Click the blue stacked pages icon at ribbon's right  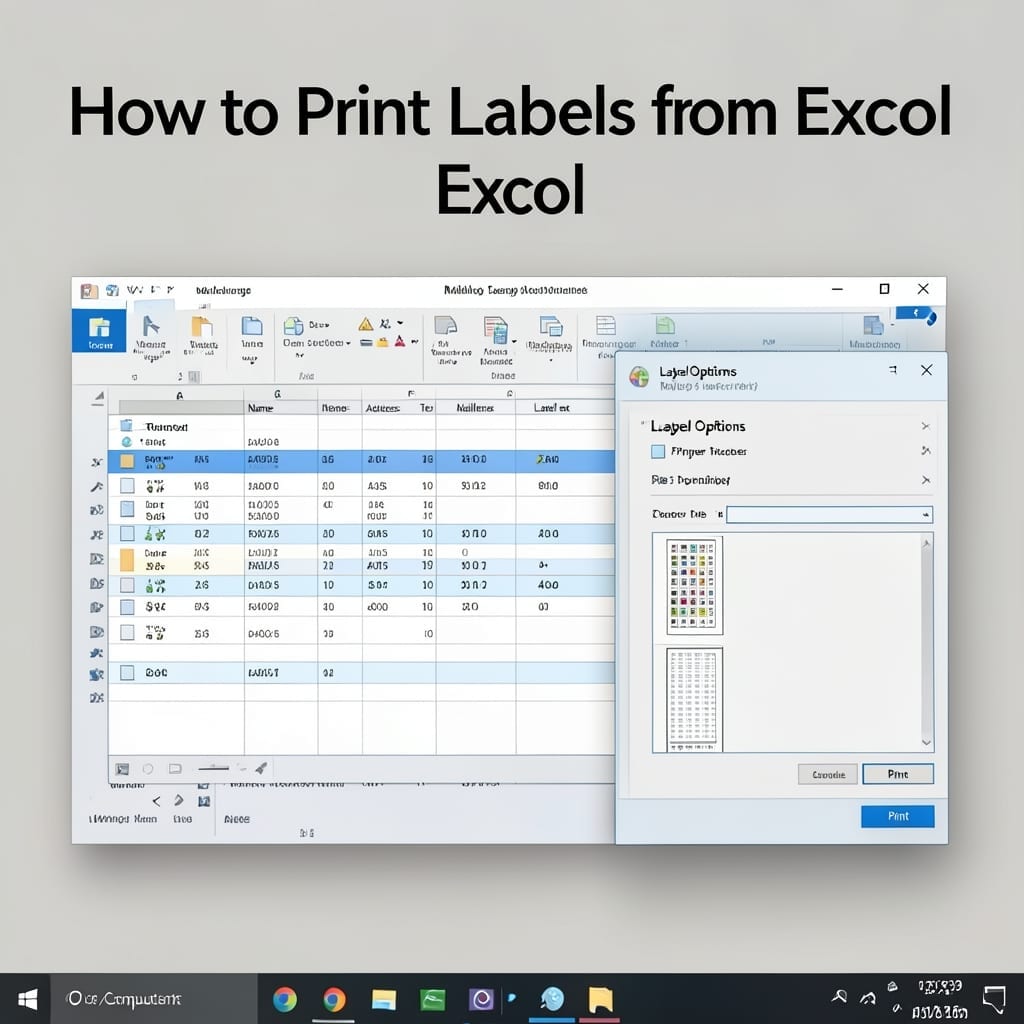(x=873, y=325)
